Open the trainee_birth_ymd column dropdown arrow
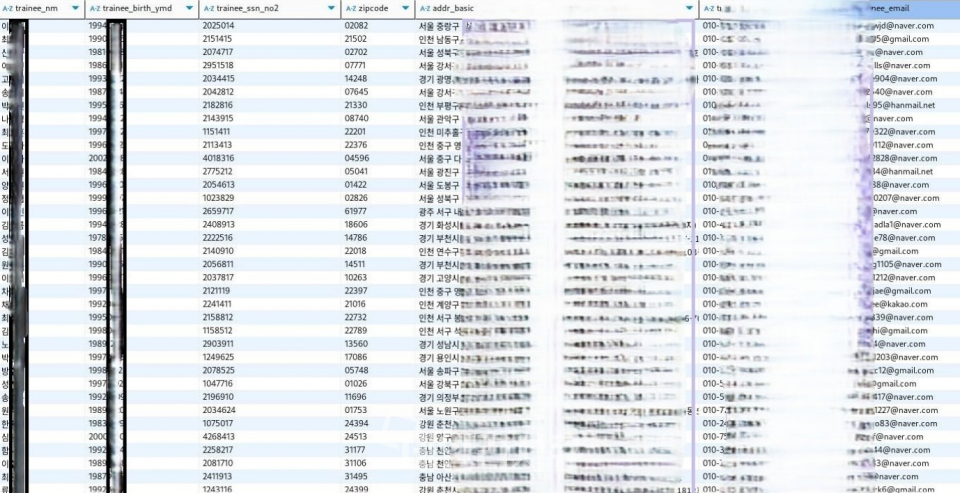 pos(189,9)
